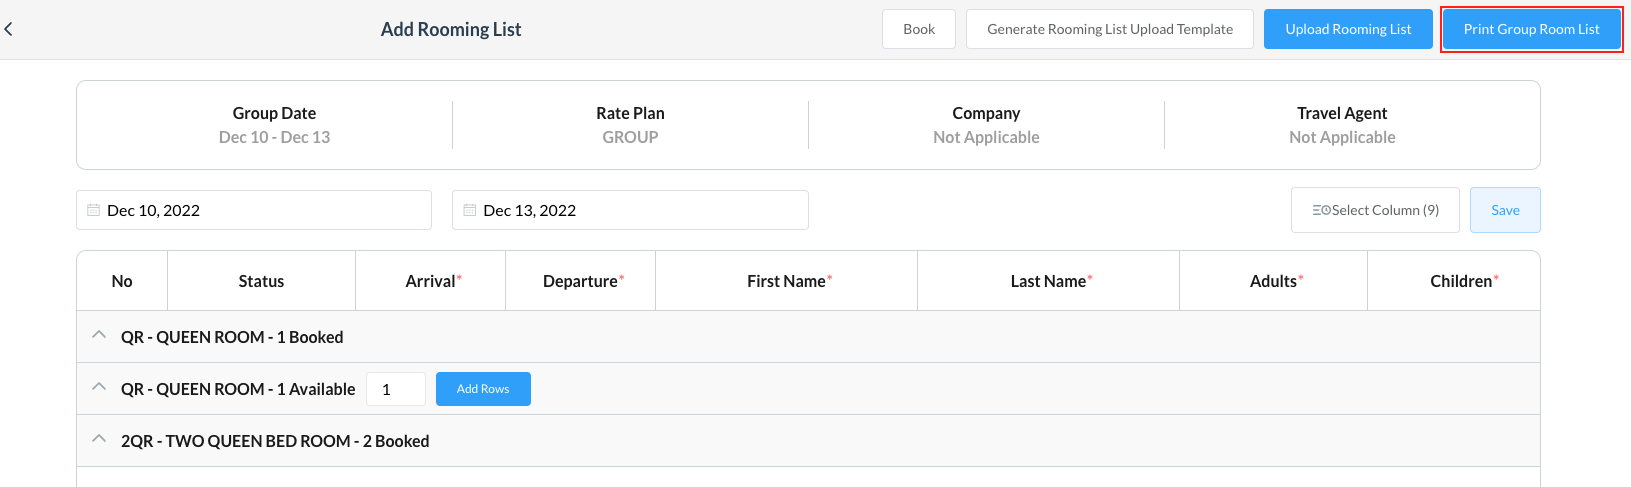Click the back arrow icon
Image resolution: width=1631 pixels, height=487 pixels.
coord(9,29)
